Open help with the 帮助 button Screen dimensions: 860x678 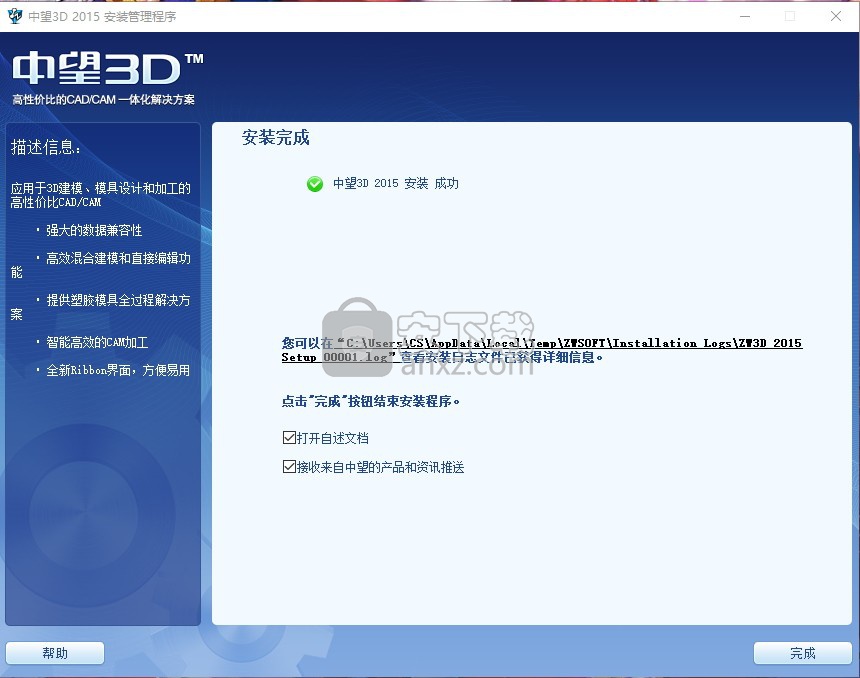55,653
